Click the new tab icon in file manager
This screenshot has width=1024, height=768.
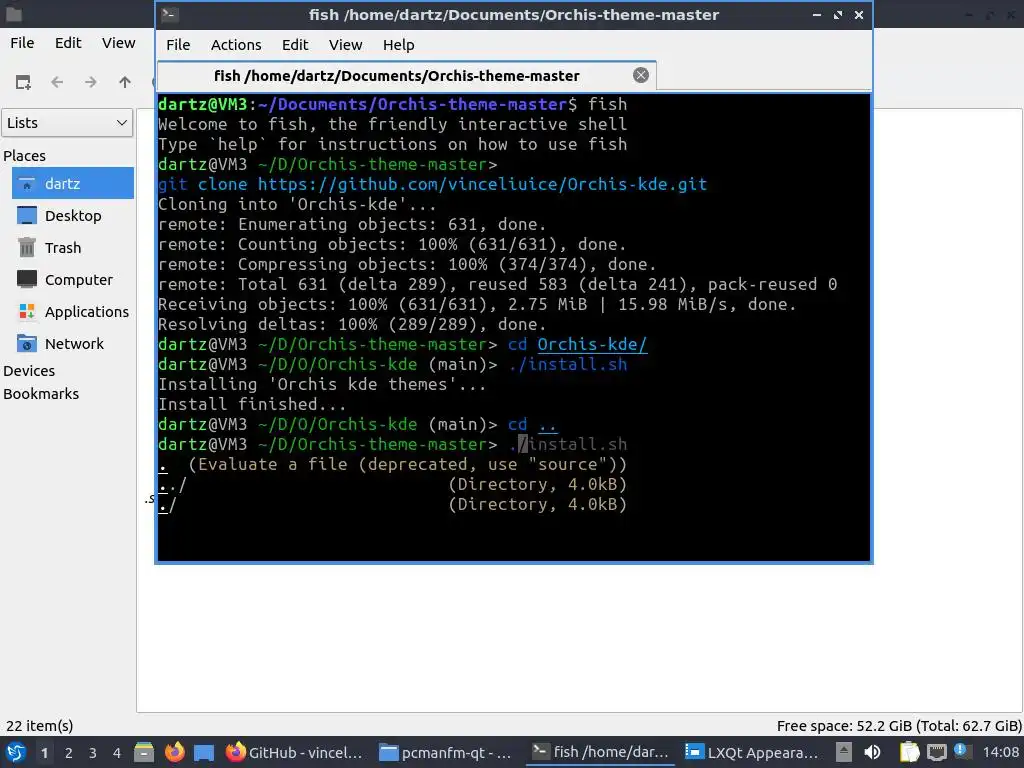pyautogui.click(x=24, y=82)
